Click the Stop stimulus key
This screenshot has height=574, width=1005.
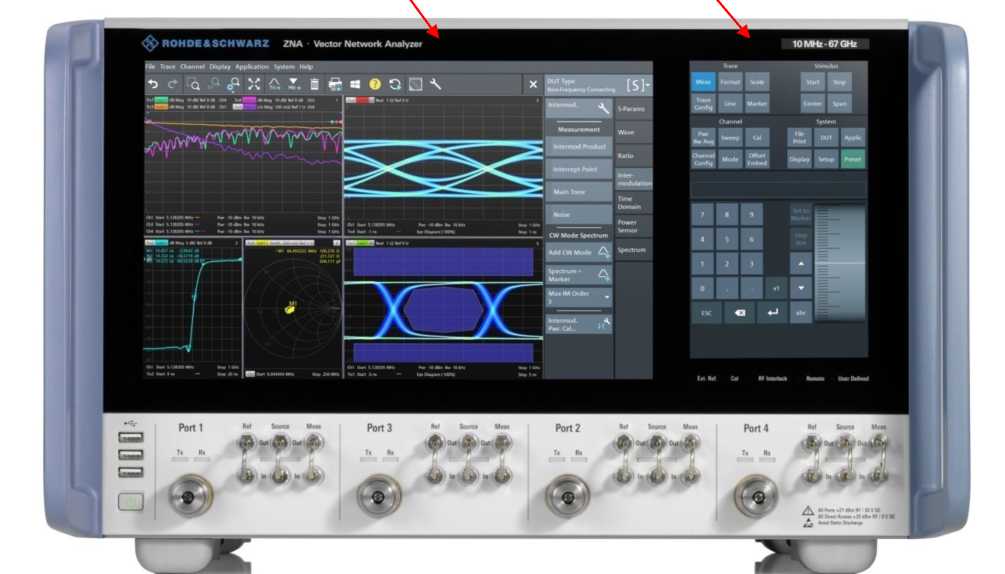pos(840,82)
